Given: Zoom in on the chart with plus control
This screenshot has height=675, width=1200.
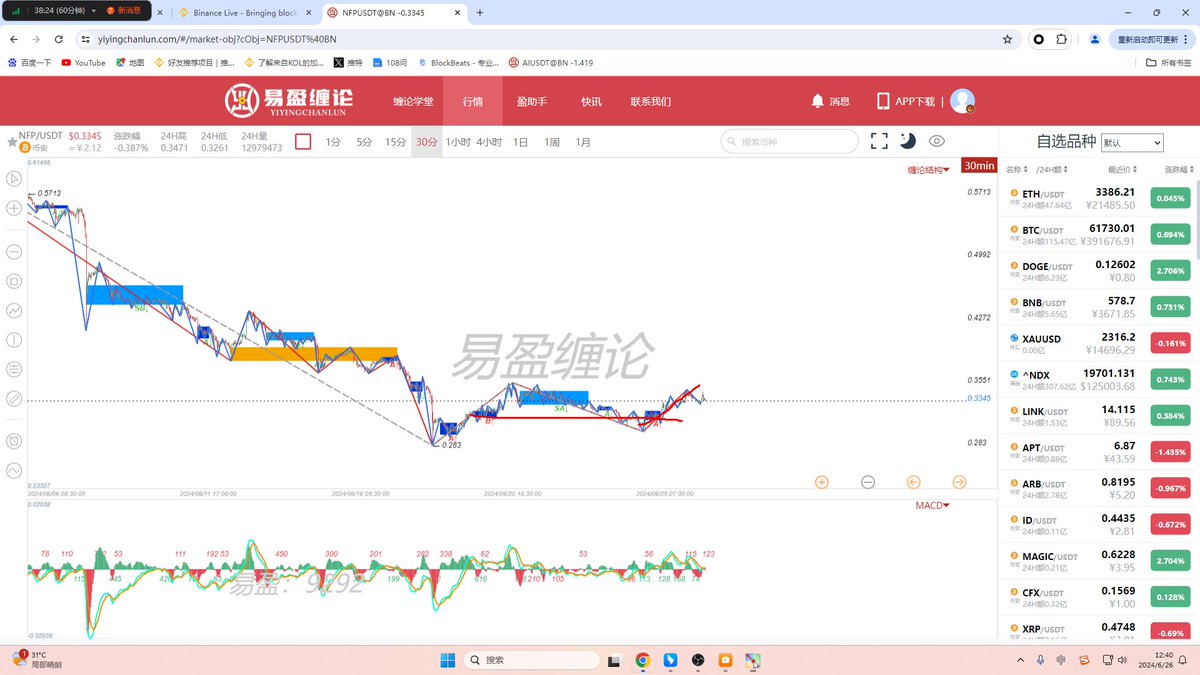Looking at the screenshot, I should click(821, 482).
